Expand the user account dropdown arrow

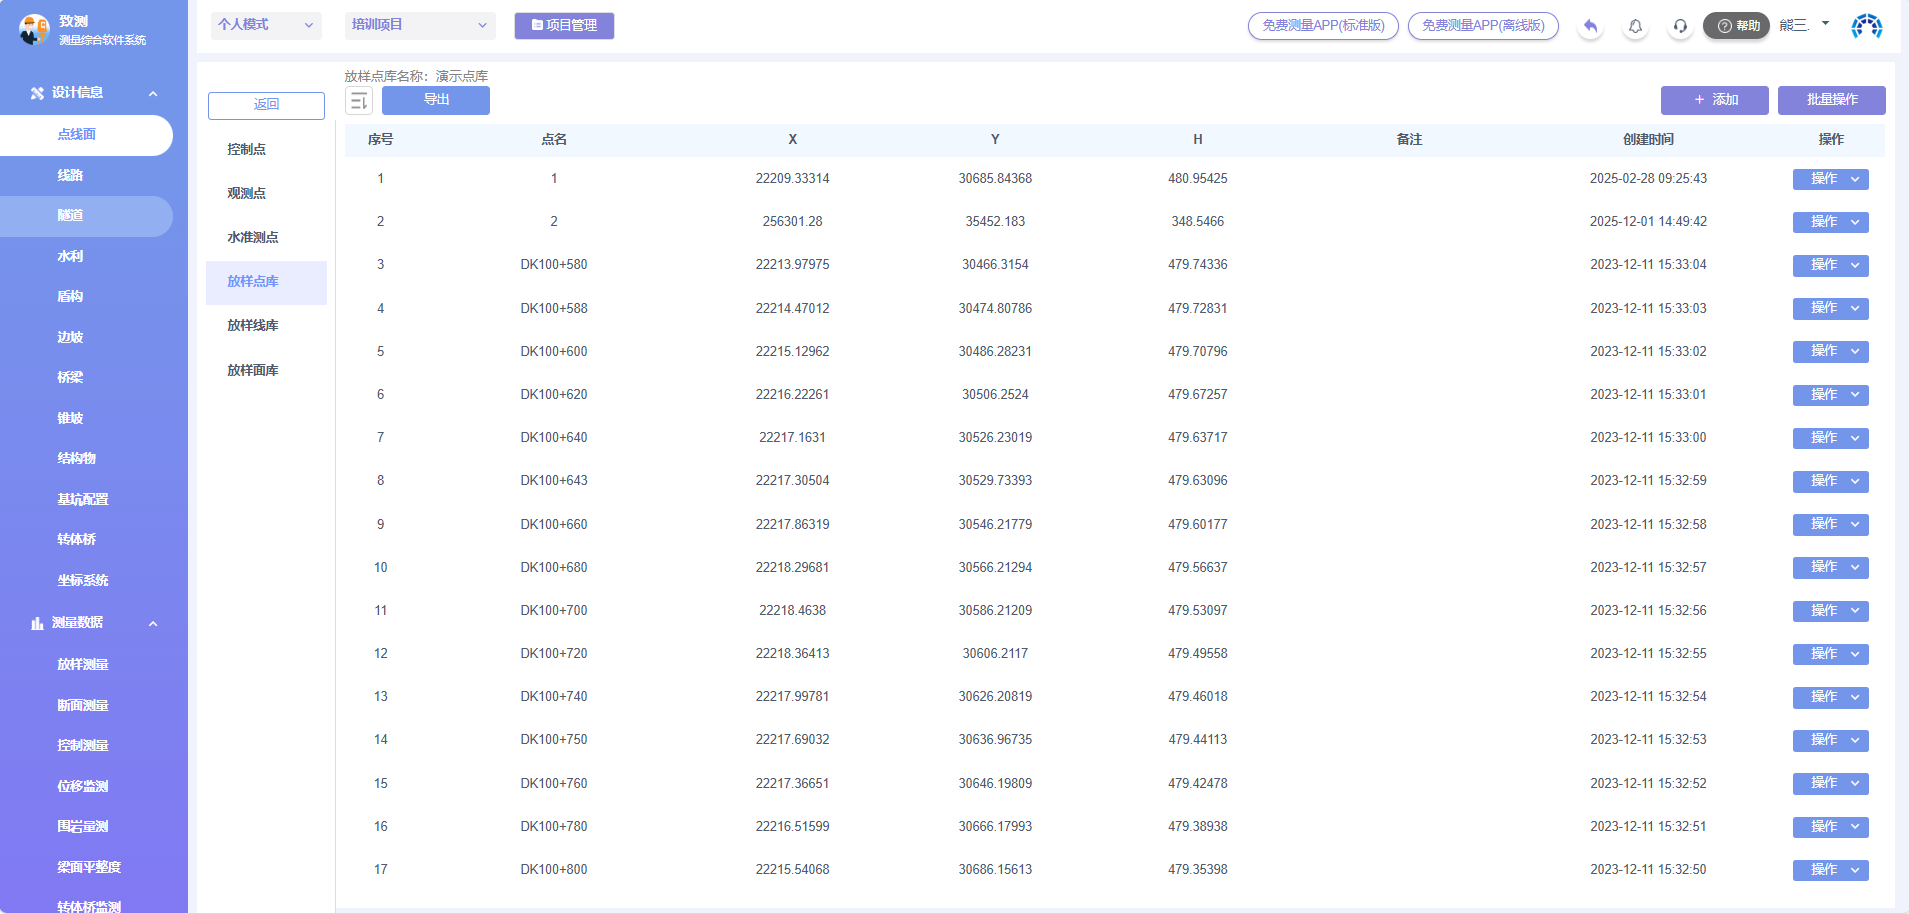point(1825,23)
